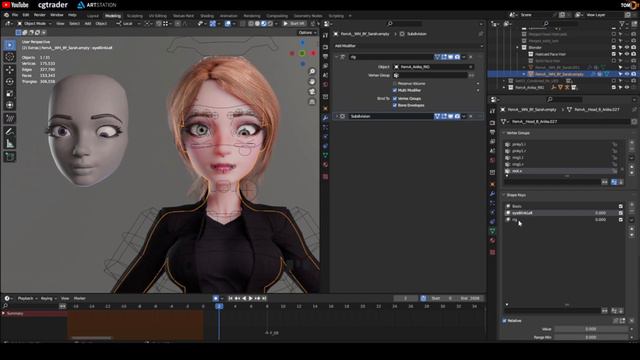Open the Render menu

[40, 15]
